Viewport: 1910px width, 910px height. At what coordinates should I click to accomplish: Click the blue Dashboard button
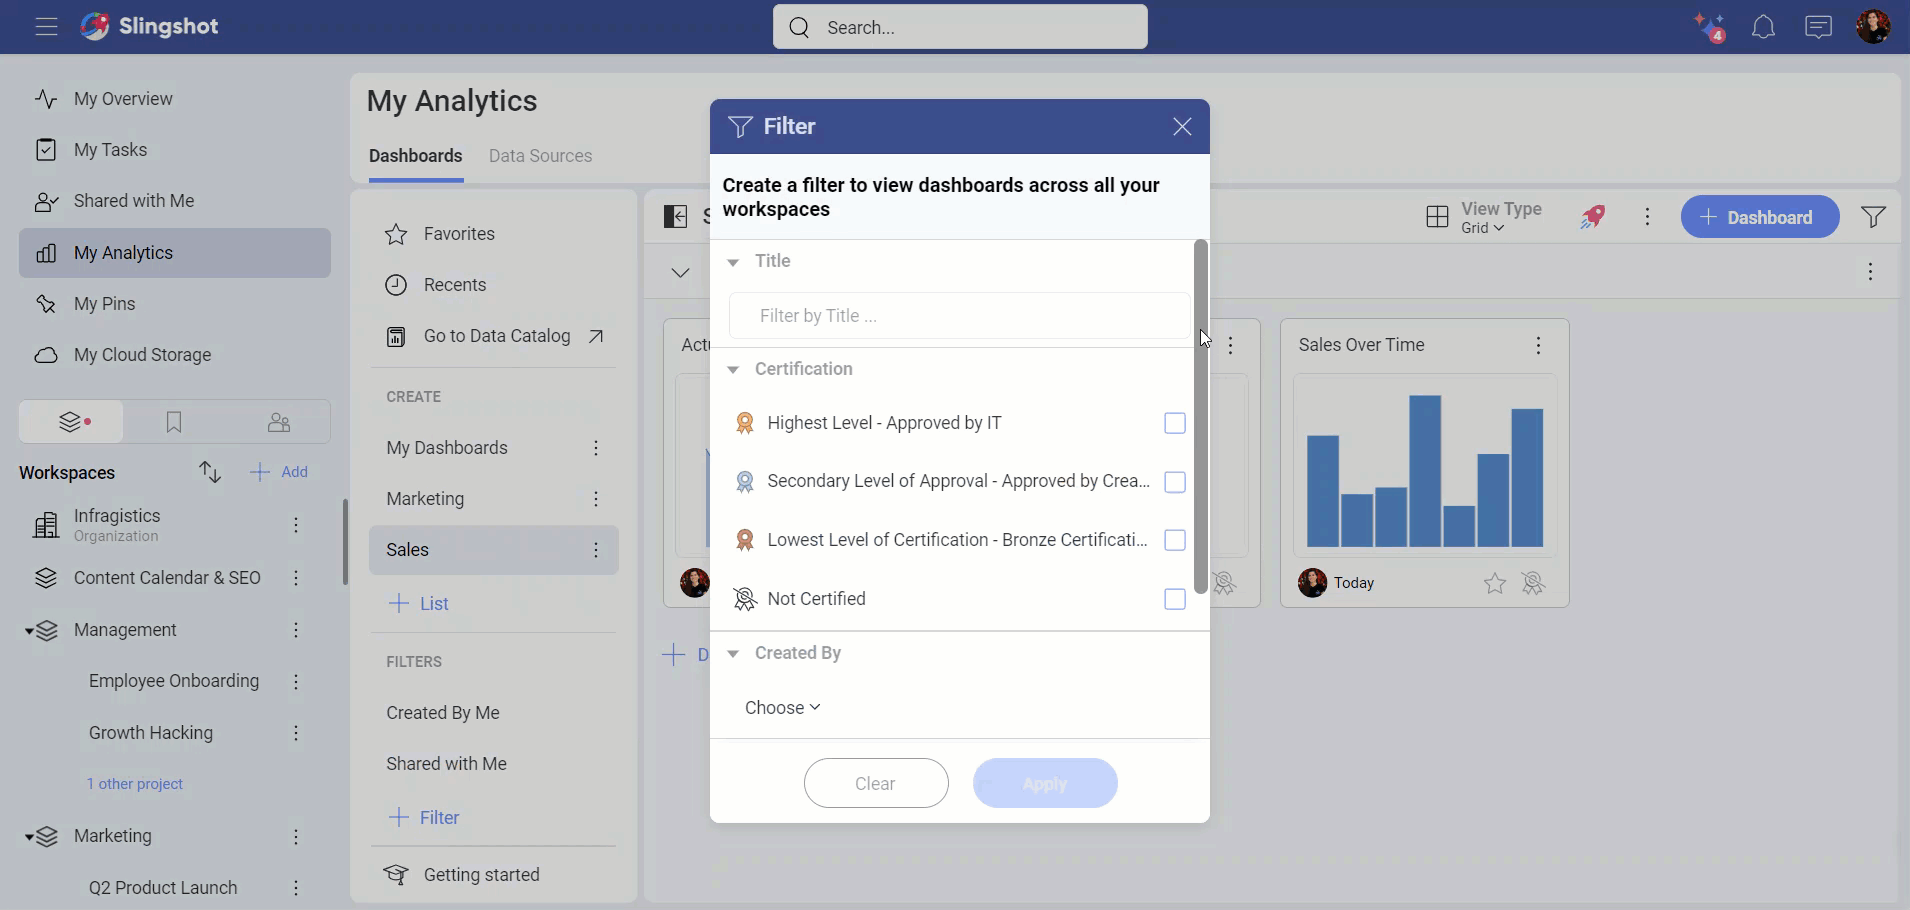pyautogui.click(x=1760, y=217)
